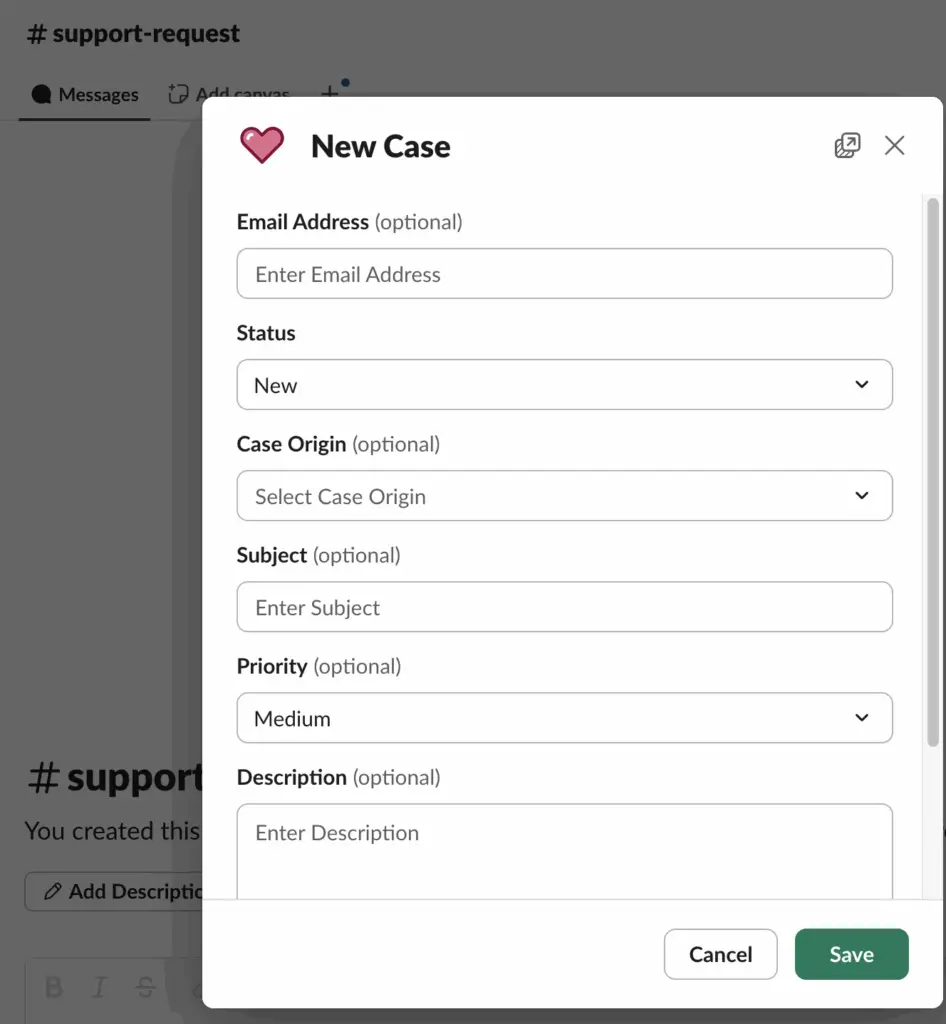Image resolution: width=946 pixels, height=1024 pixels.
Task: Click the plus icon next to Add canvas
Action: [x=330, y=92]
